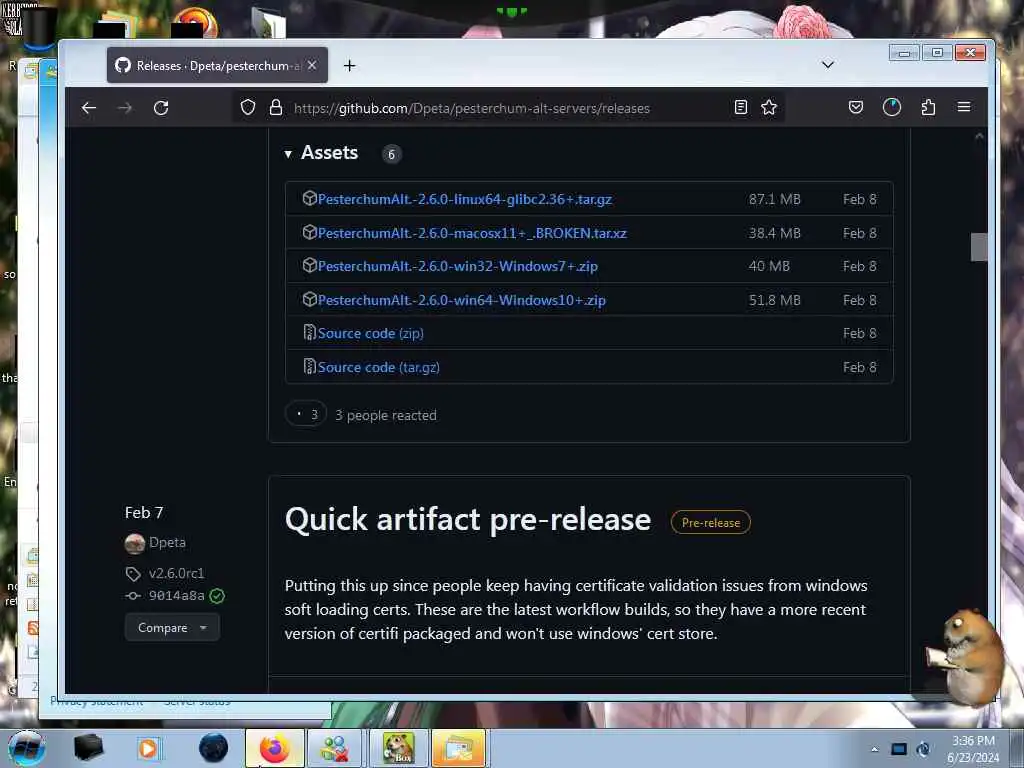Download Source code (zip)
The height and width of the screenshot is (768, 1024).
tap(370, 334)
